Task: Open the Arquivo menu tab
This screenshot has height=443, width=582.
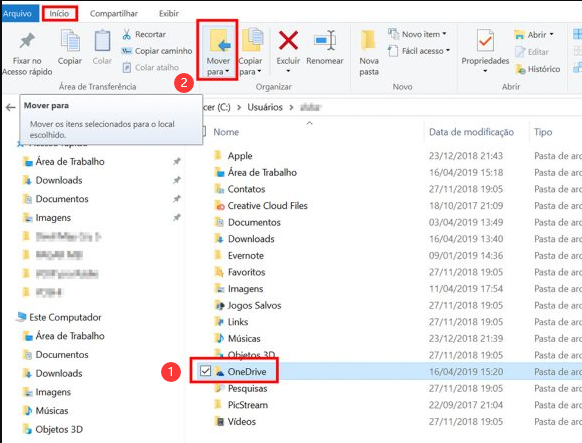Action: tap(19, 13)
